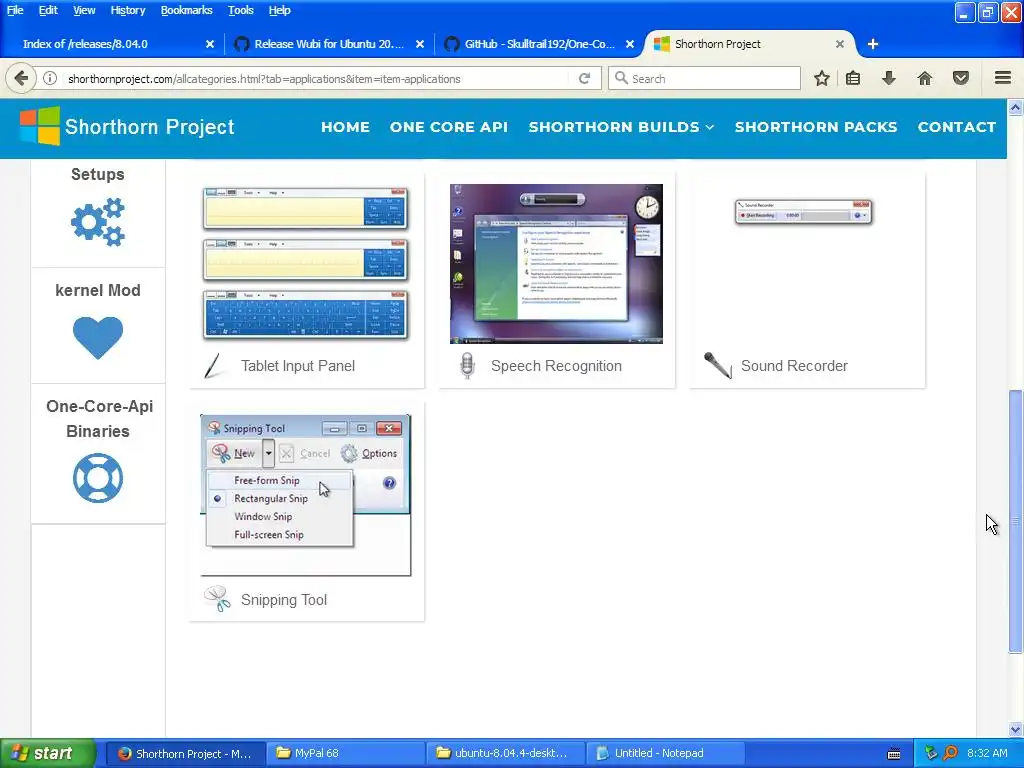Switch to ubuntu-8.04.4-deskt taskbar folder
The width and height of the screenshot is (1024, 768).
[x=507, y=753]
